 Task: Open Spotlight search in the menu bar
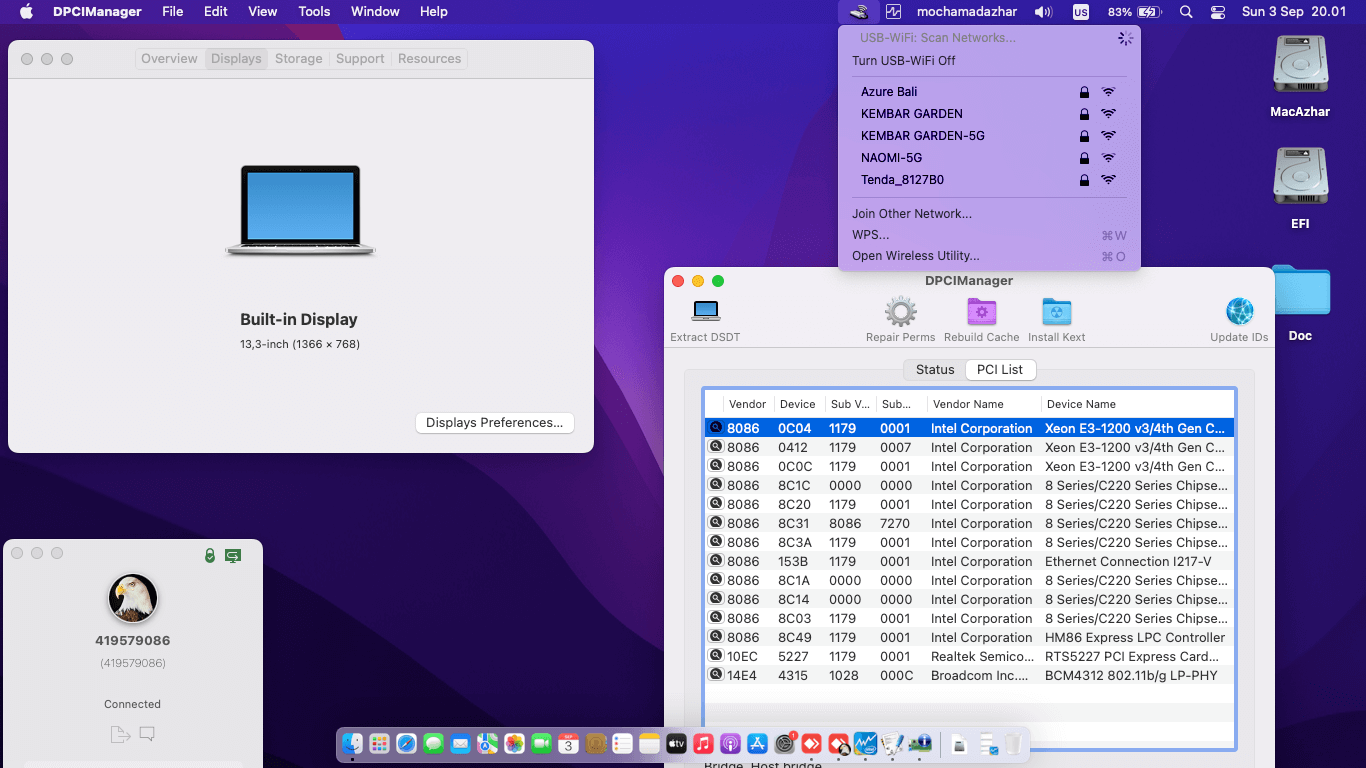click(1186, 12)
